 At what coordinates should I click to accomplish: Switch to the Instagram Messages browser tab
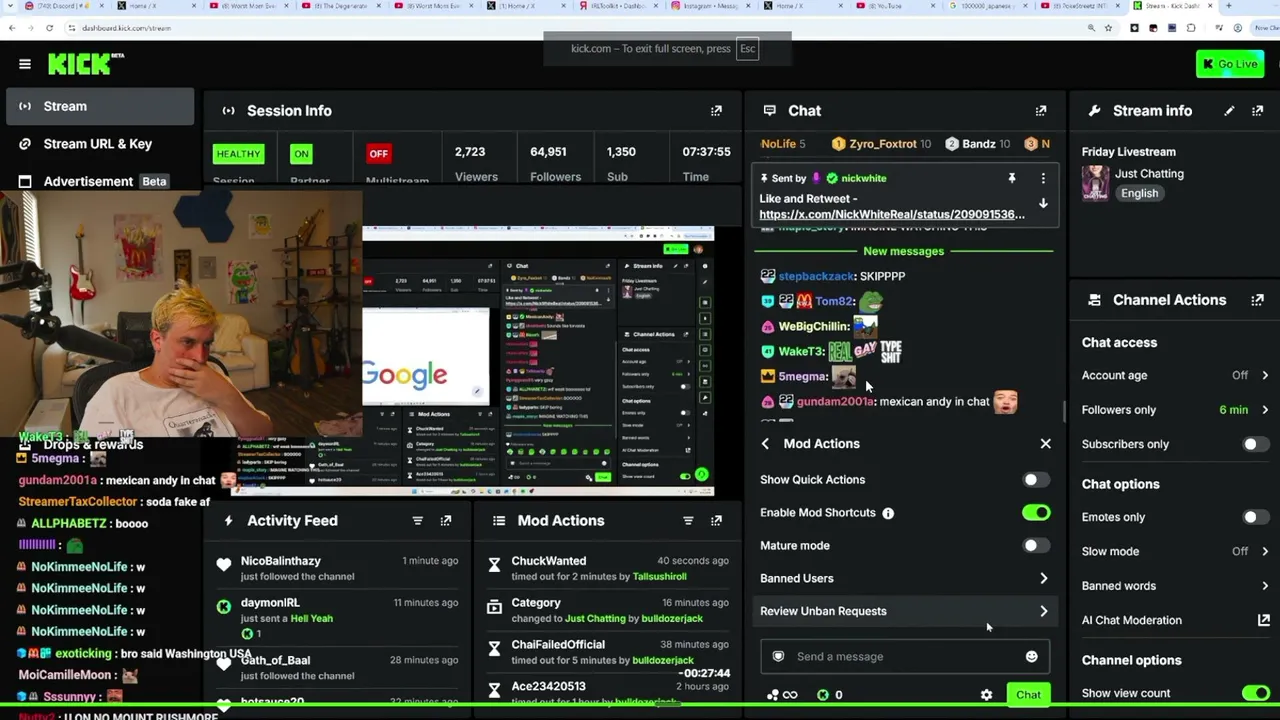[707, 6]
